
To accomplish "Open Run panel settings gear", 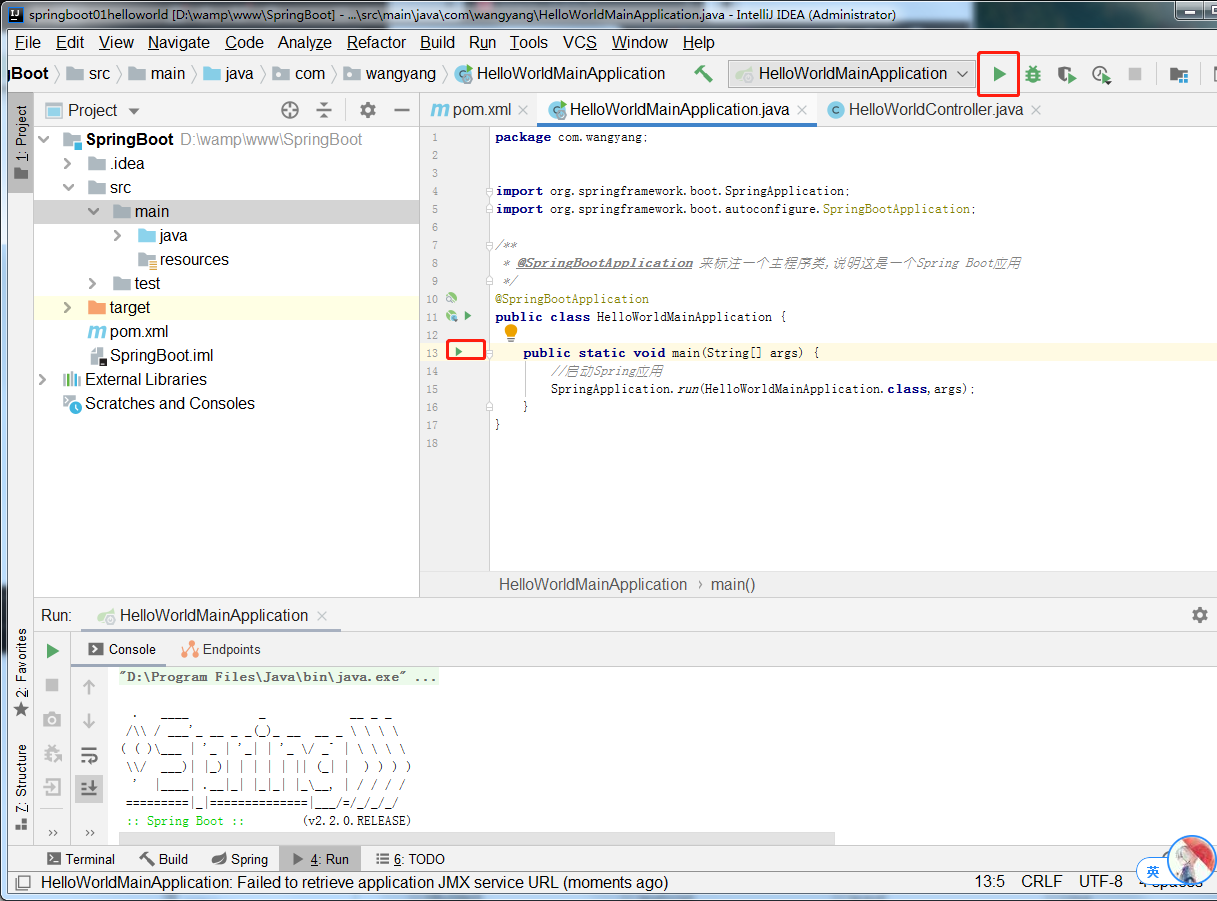I will tap(1200, 615).
